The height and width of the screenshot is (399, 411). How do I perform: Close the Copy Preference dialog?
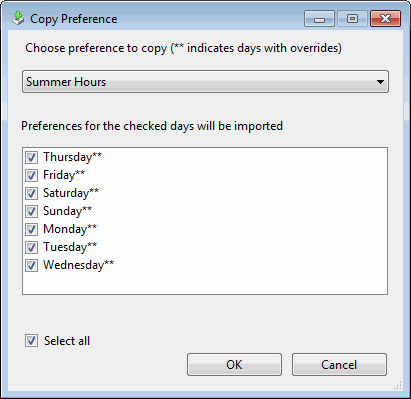click(x=385, y=19)
